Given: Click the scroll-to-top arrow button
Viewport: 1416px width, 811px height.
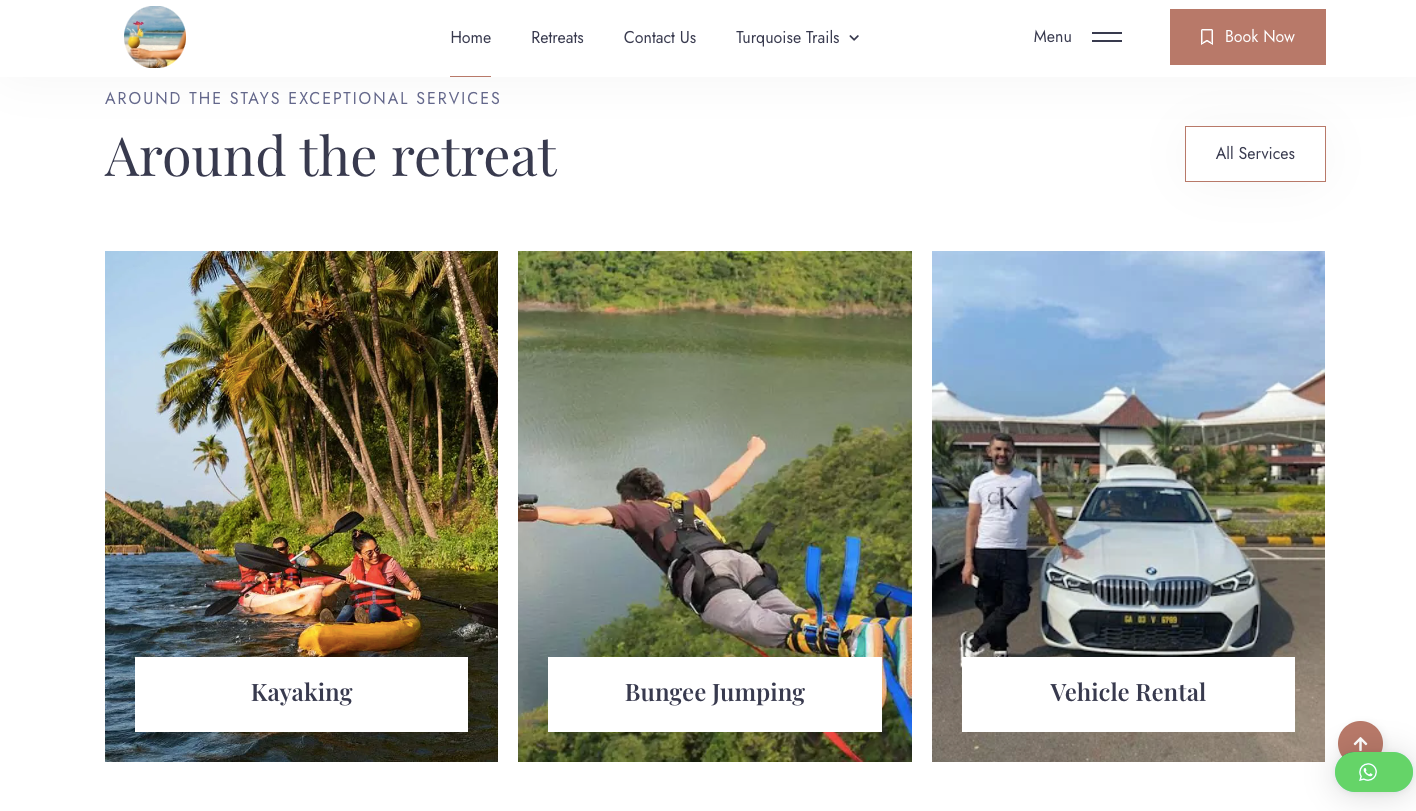Looking at the screenshot, I should [1360, 743].
